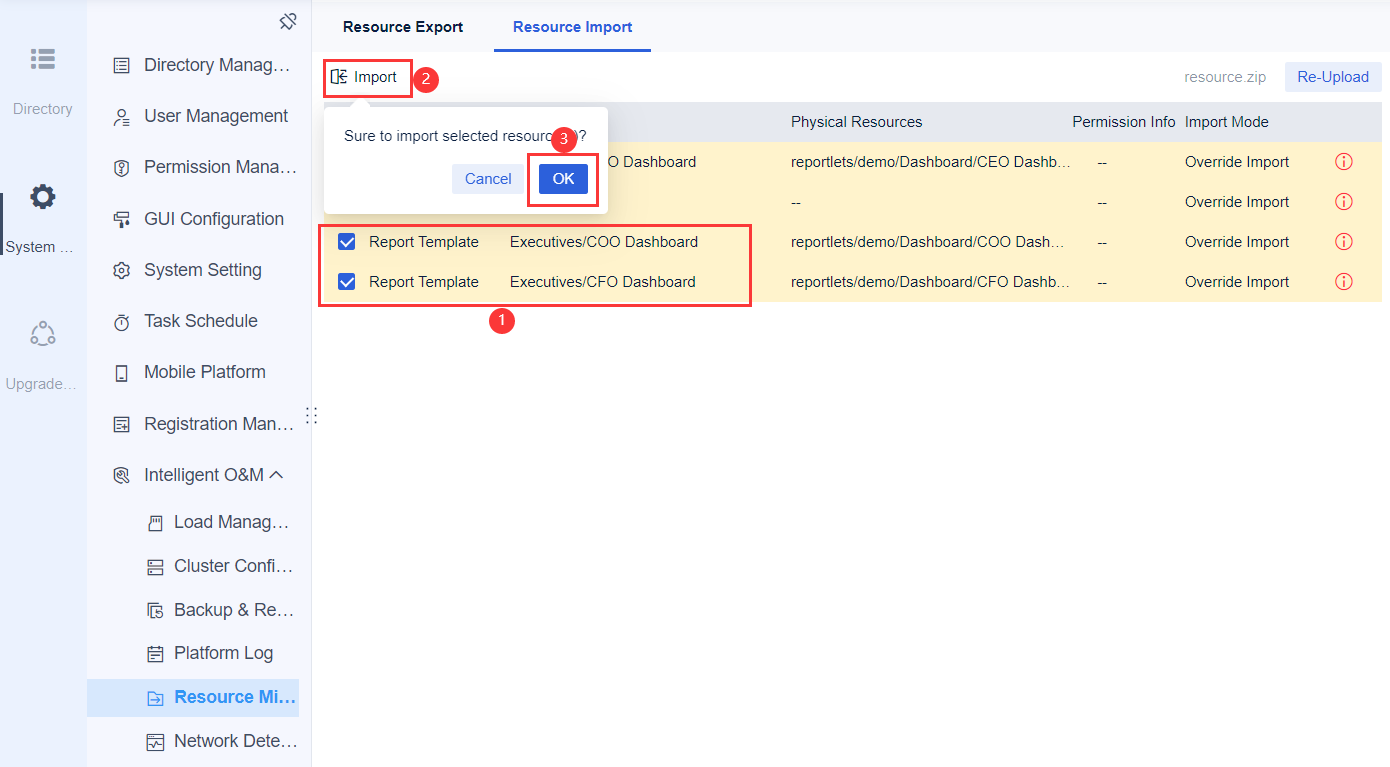Click the User Management menu icon
Viewport: 1390px width, 767px height.
click(x=122, y=117)
